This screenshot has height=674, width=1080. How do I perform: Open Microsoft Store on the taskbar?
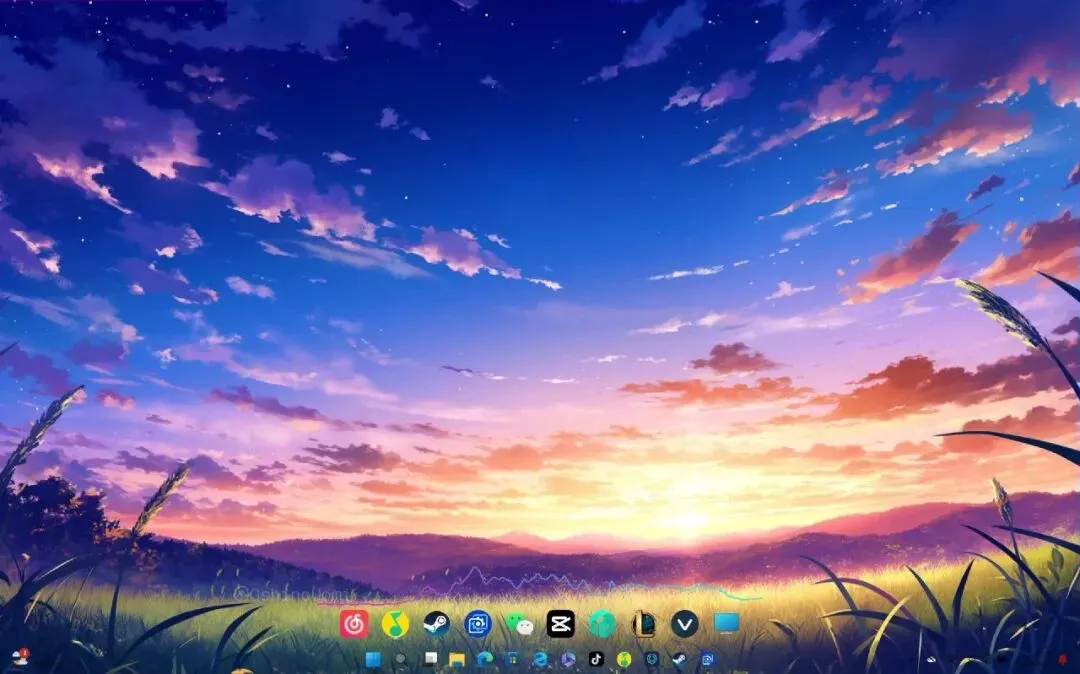tap(512, 660)
